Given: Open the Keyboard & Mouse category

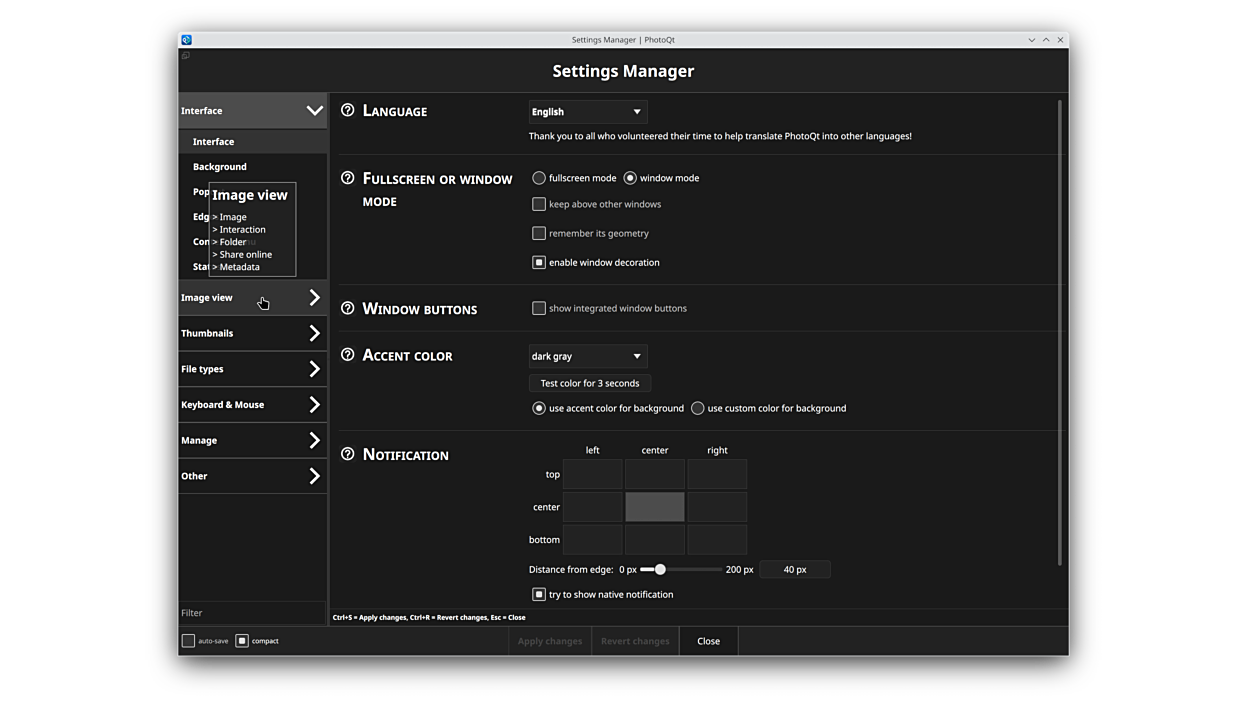Looking at the screenshot, I should [252, 405].
